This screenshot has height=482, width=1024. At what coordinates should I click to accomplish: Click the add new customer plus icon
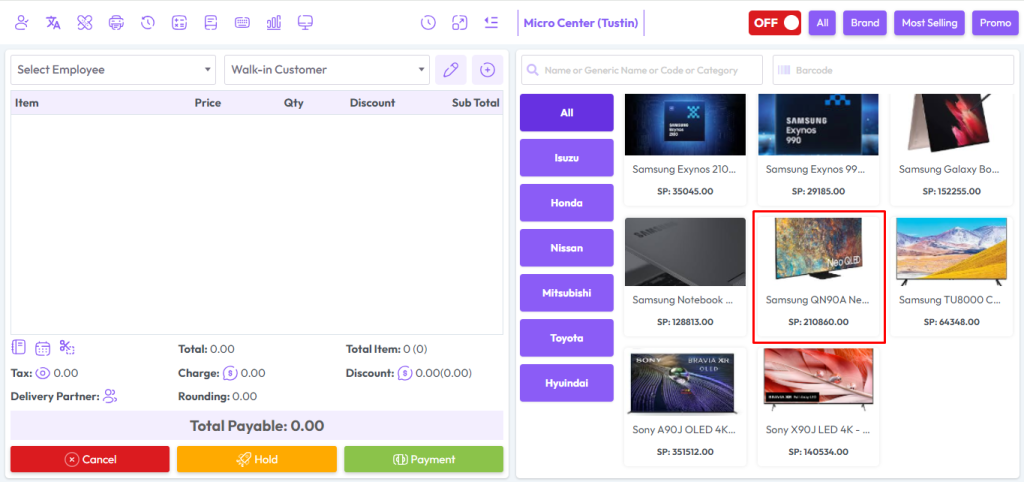[487, 70]
